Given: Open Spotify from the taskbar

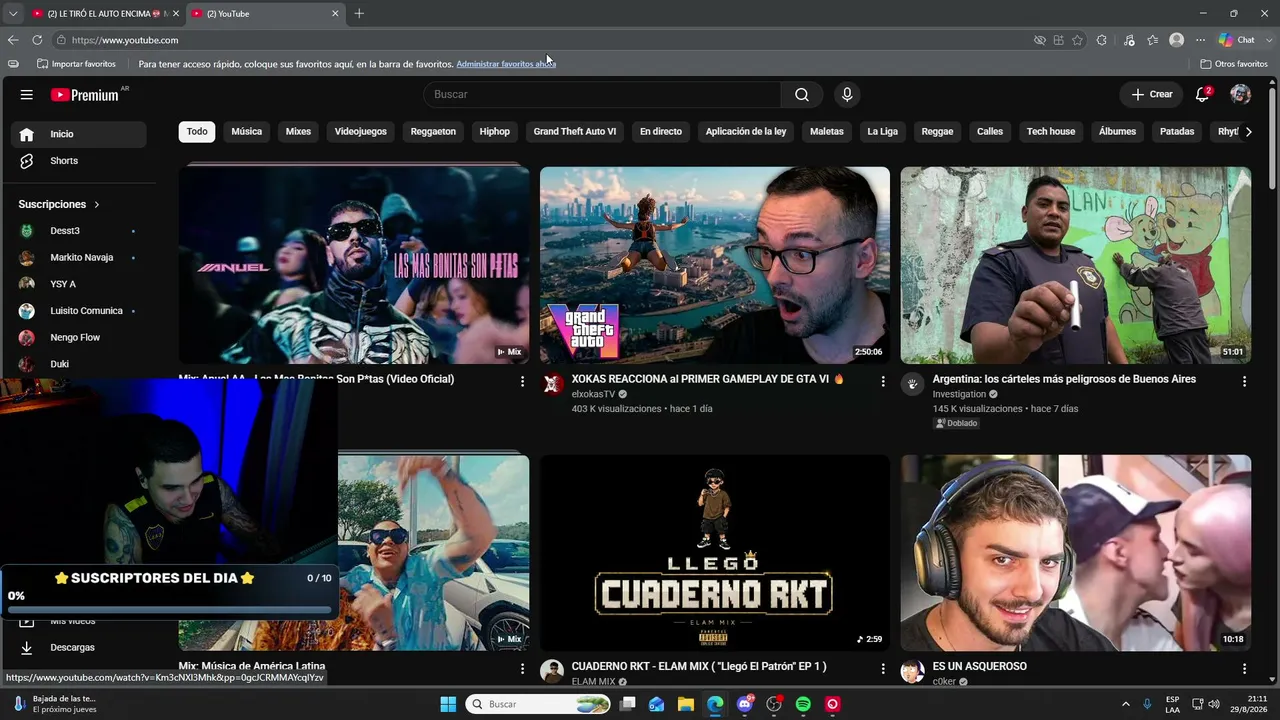Looking at the screenshot, I should coord(803,704).
